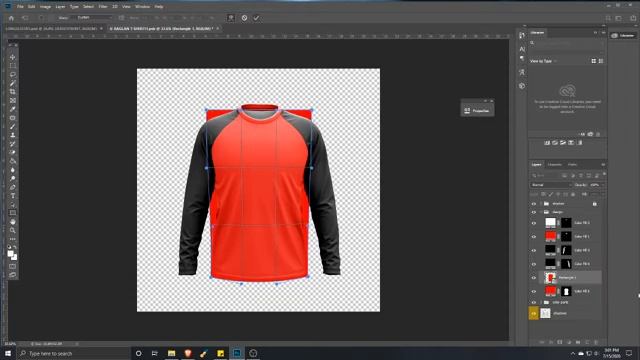The height and width of the screenshot is (360, 640).
Task: Open the File menu
Action: pos(20,7)
